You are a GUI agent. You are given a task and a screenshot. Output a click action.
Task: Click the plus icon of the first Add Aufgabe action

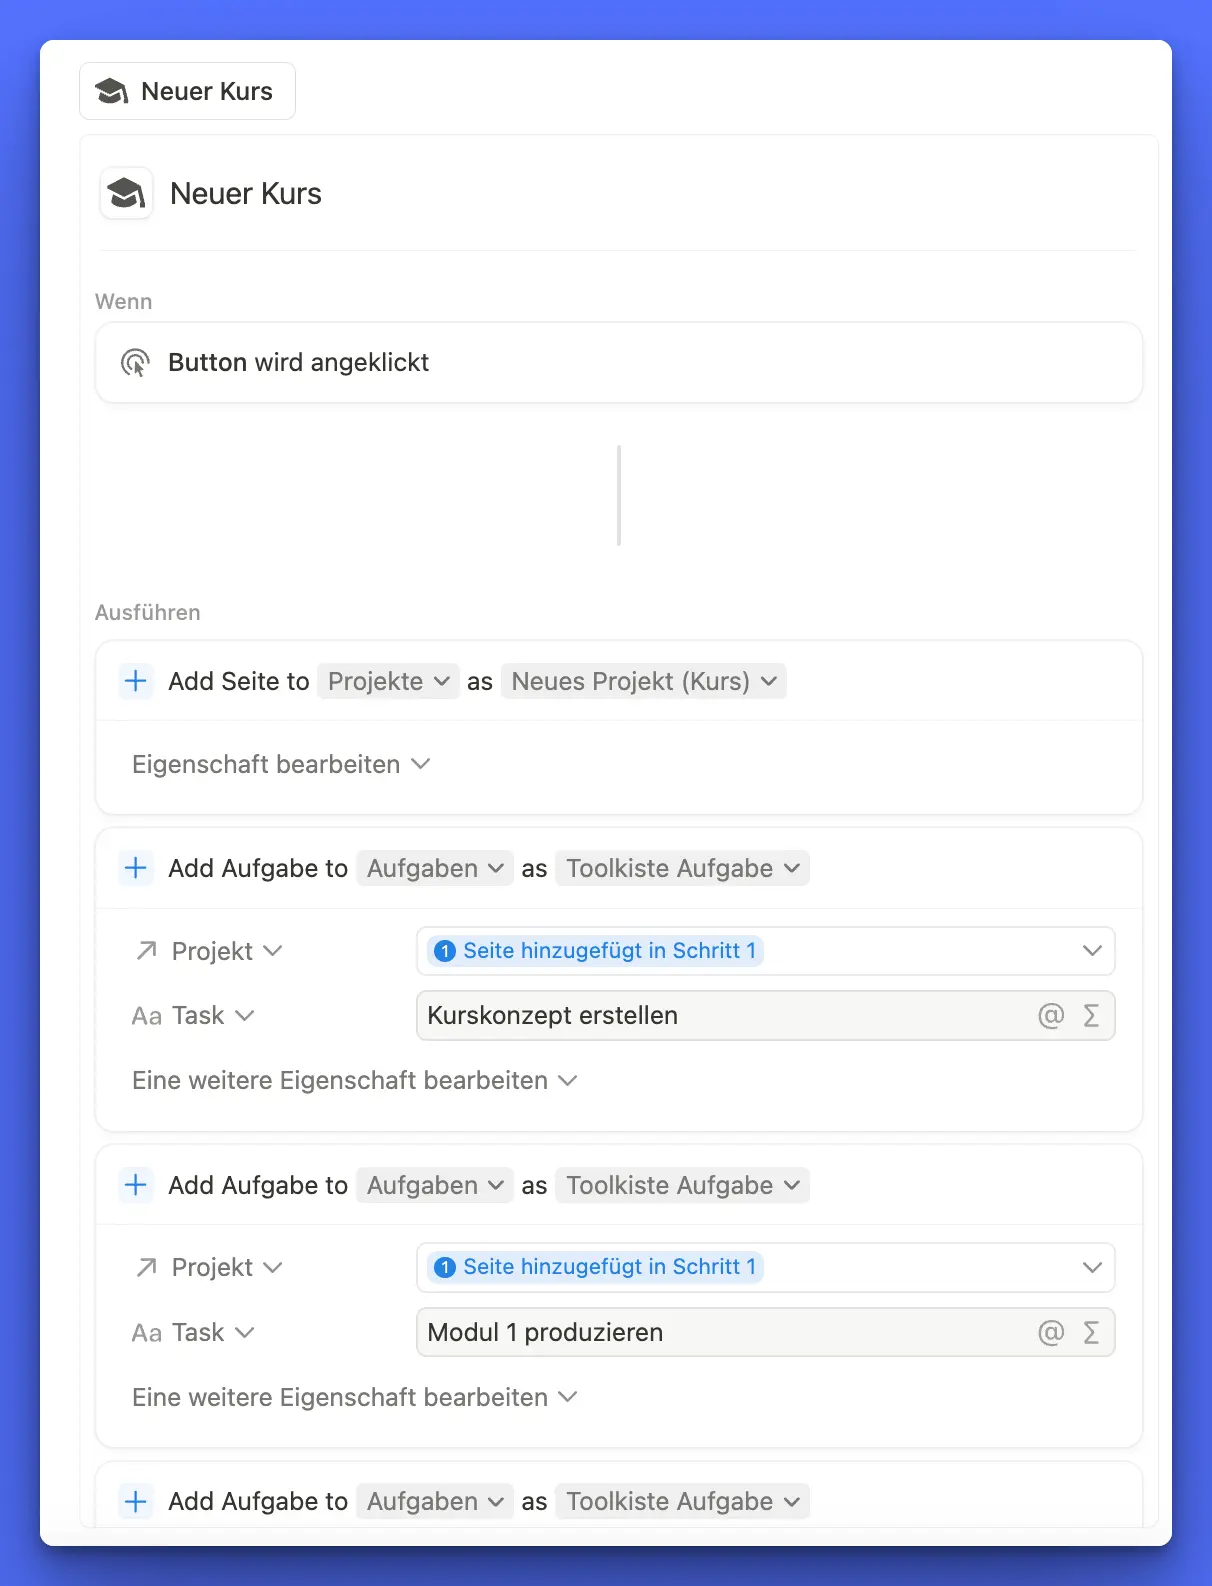tap(135, 868)
